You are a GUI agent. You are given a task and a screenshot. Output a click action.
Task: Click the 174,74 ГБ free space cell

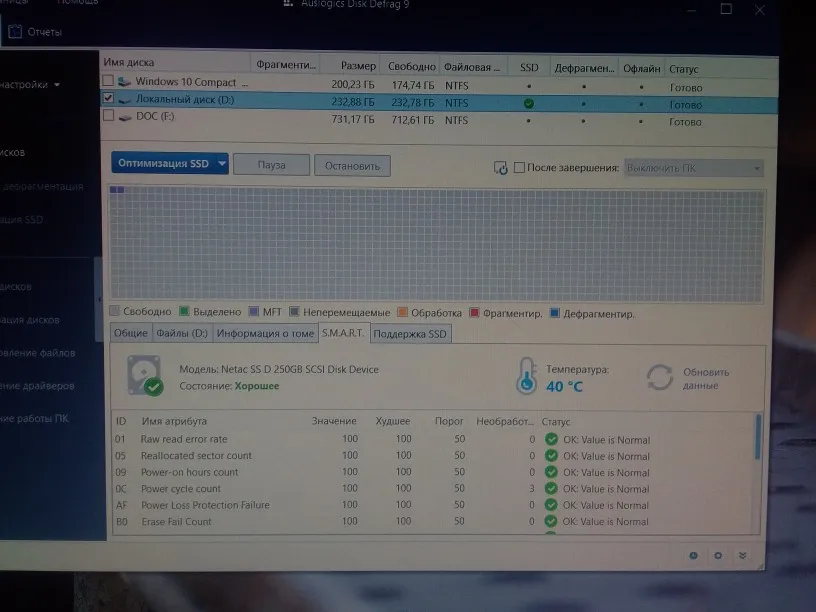[413, 85]
